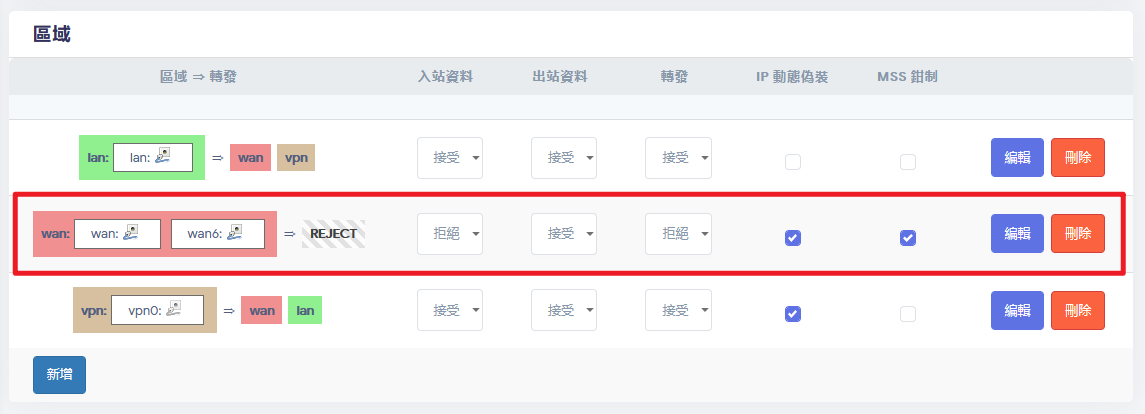
Task: Click the 刪除 button for vpn zone
Action: (x=1078, y=310)
